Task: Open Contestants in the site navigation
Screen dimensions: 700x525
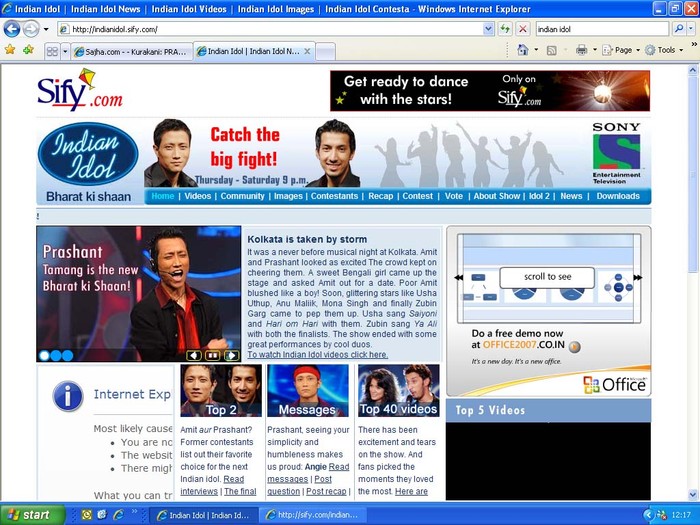Action: (x=334, y=196)
